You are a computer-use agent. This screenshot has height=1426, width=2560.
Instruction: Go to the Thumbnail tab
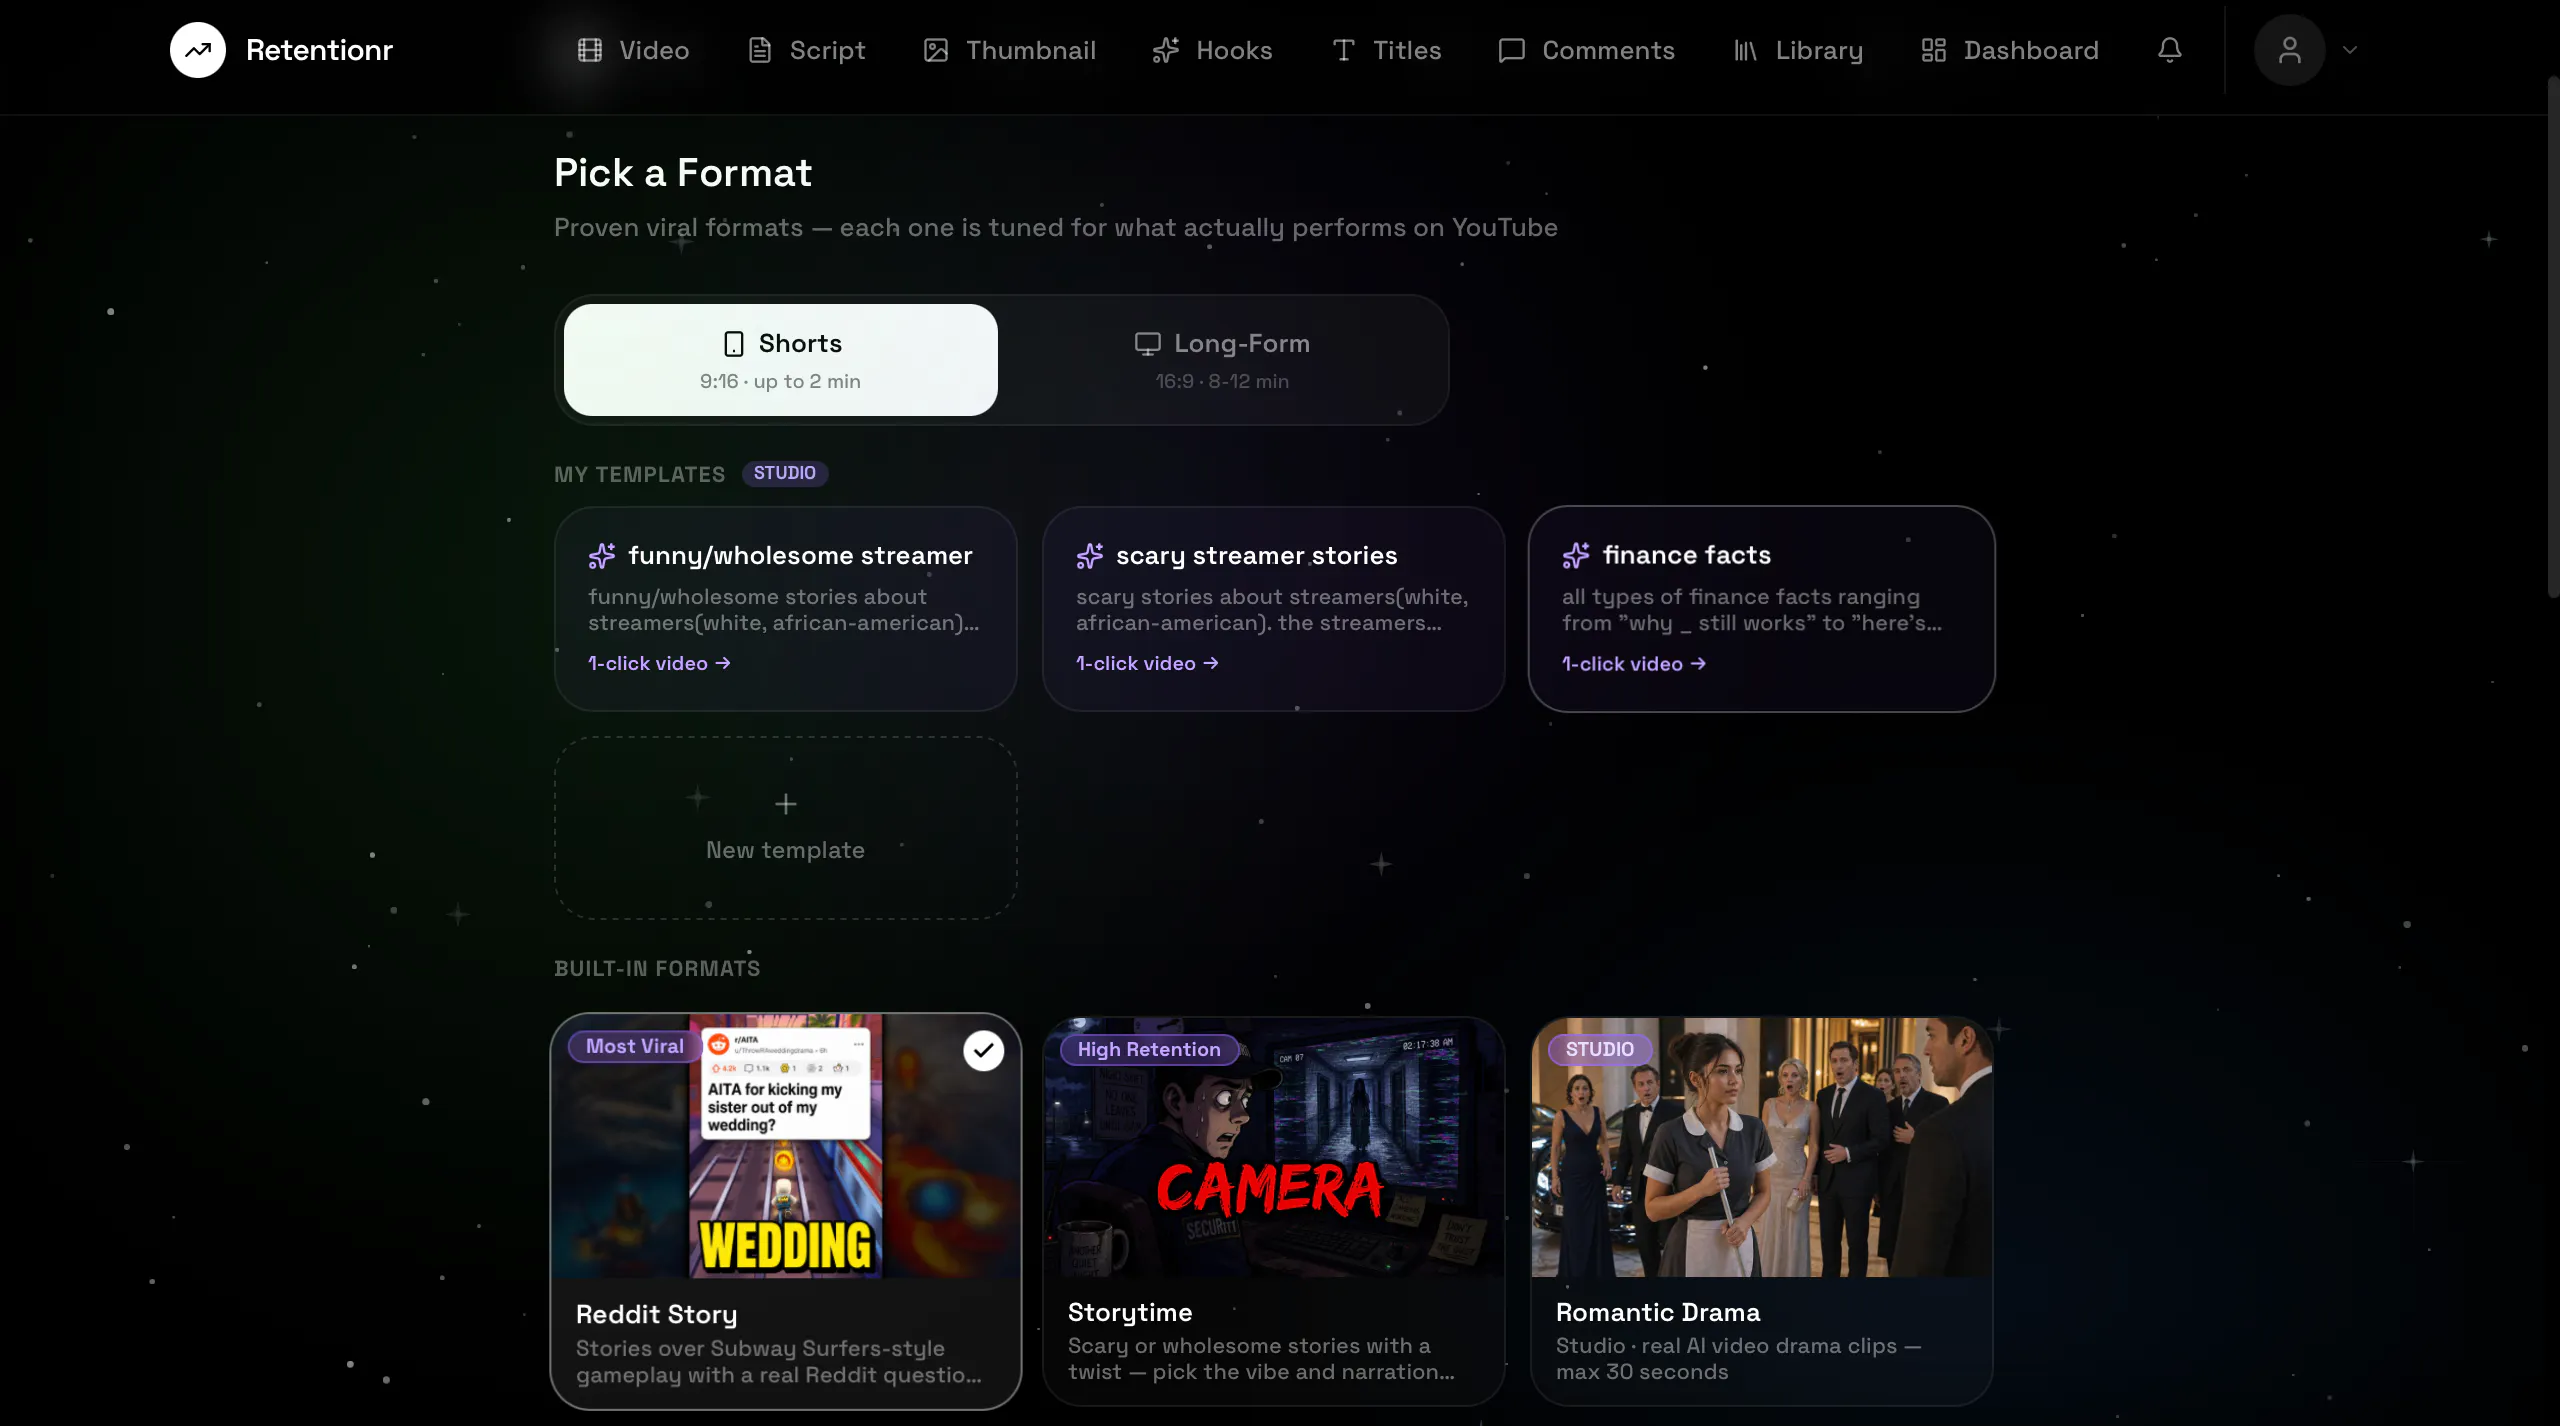[1010, 50]
